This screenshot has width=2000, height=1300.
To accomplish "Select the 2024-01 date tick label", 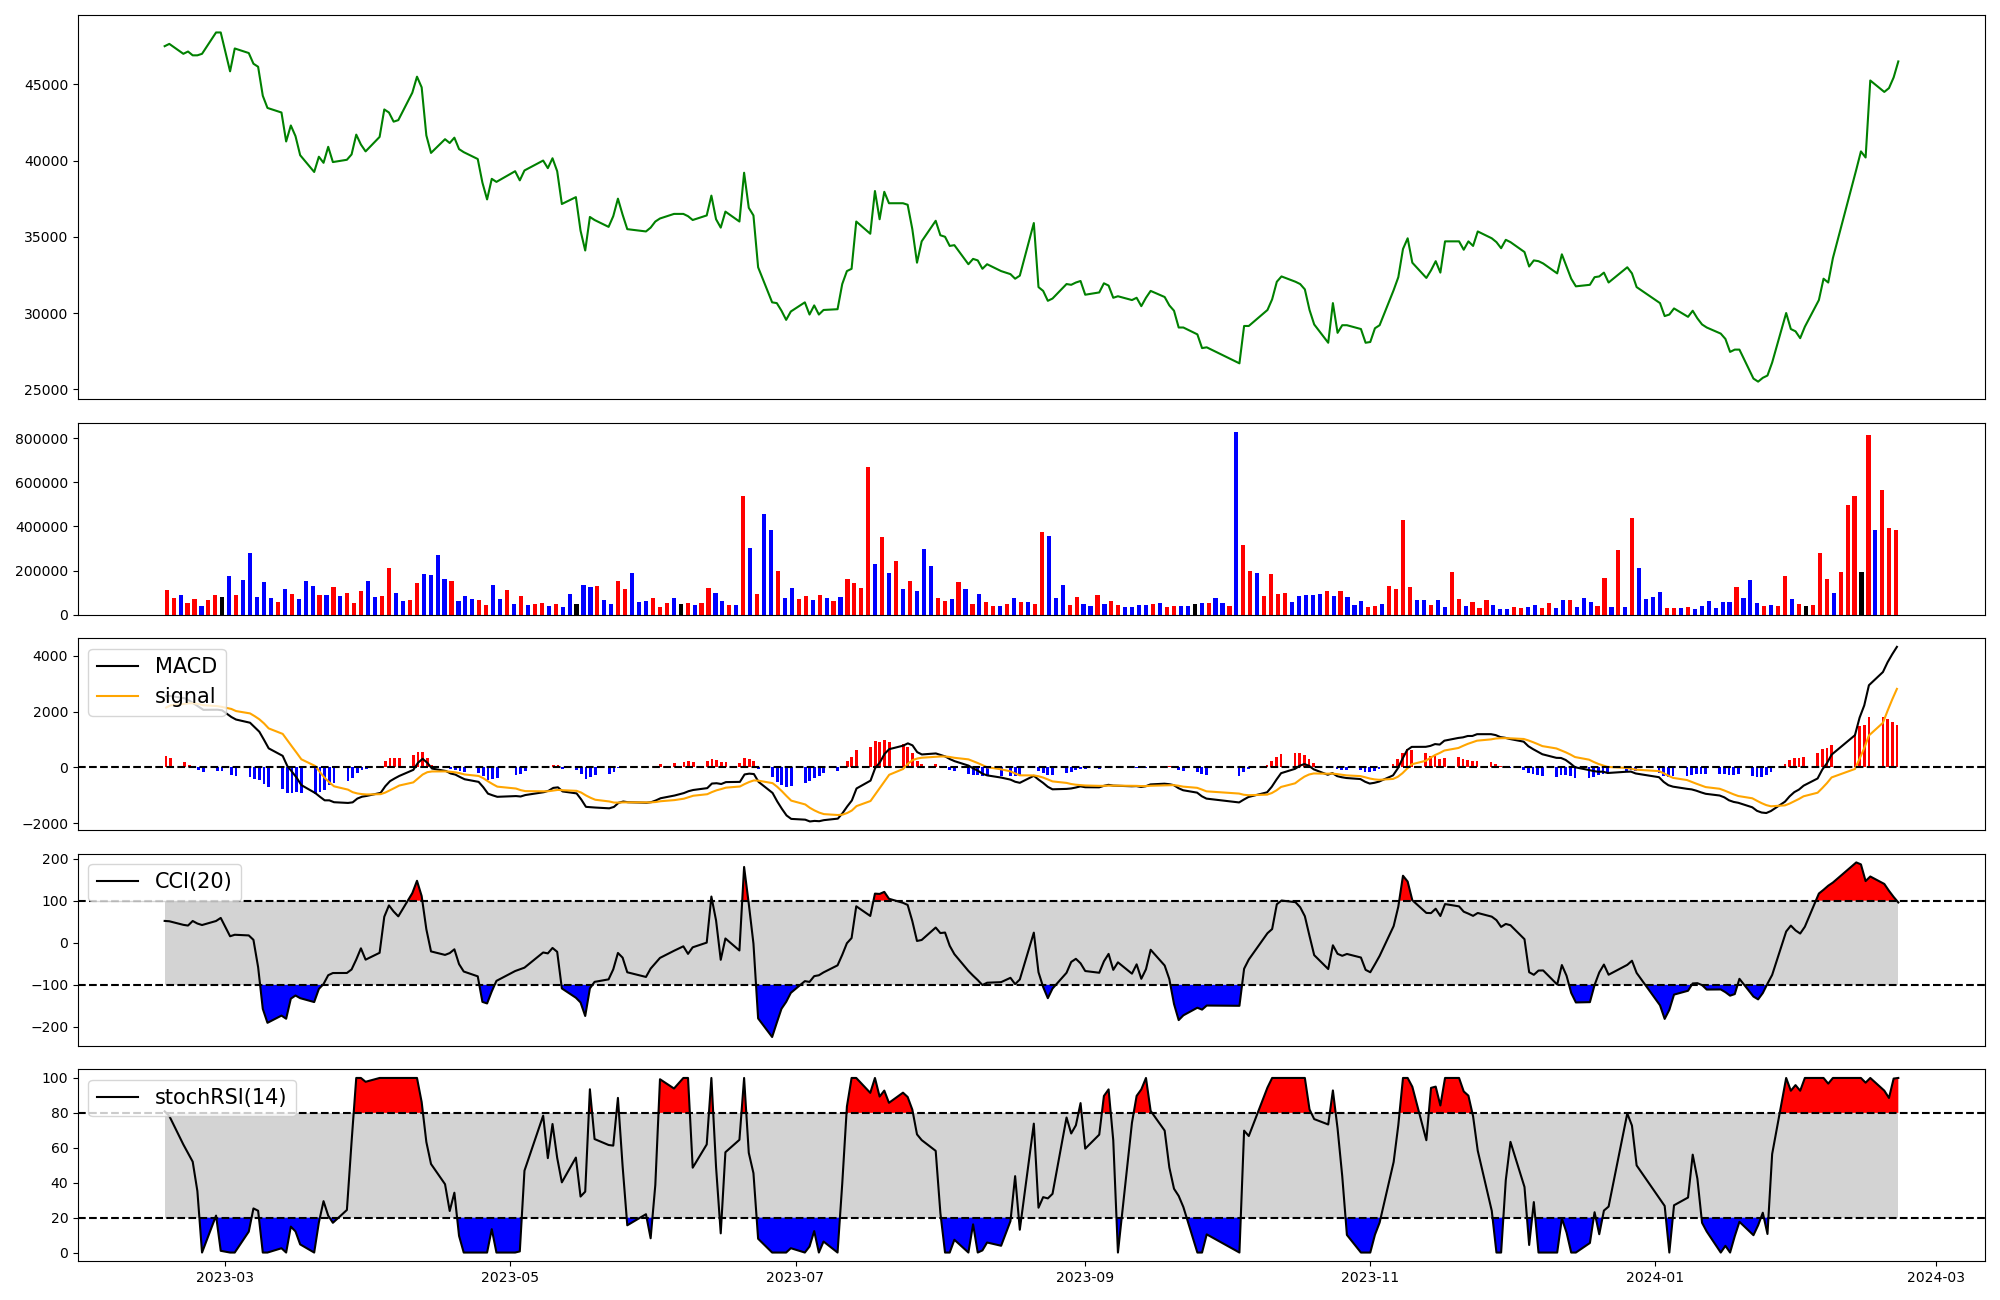I will (x=1655, y=1277).
